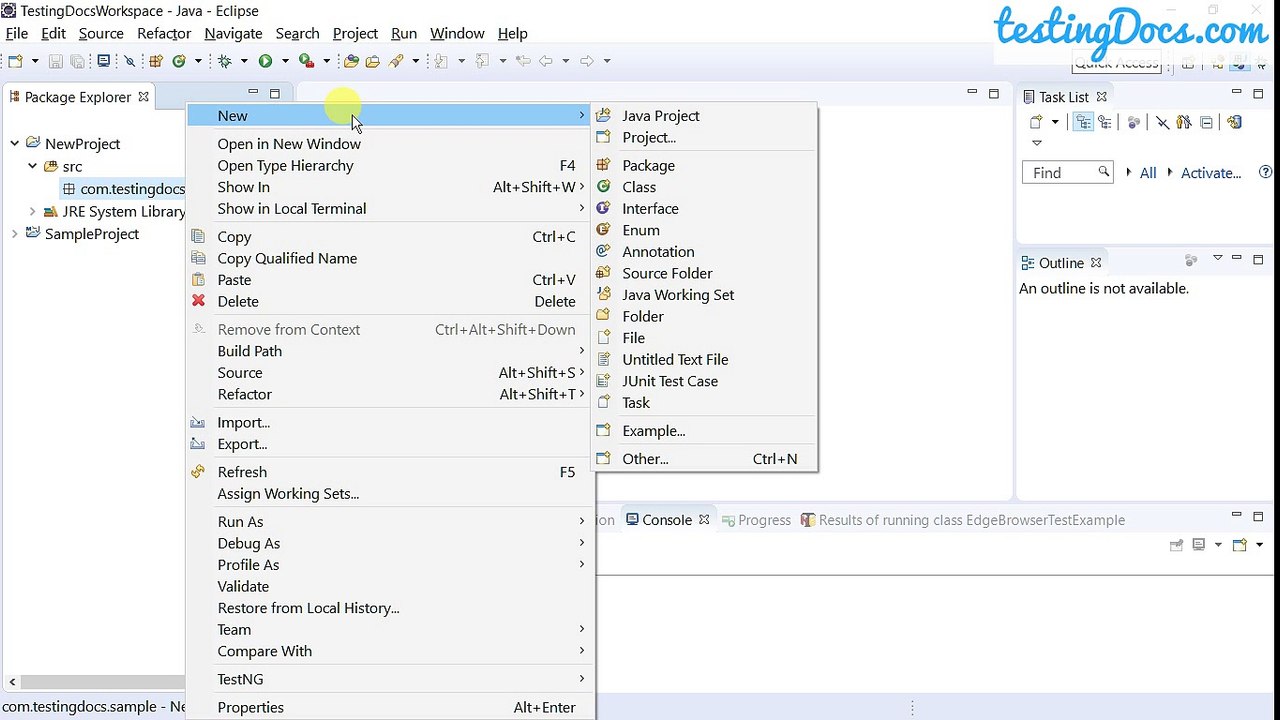This screenshot has height=720, width=1280.
Task: Click Collapse All in Task List
Action: point(1207,122)
